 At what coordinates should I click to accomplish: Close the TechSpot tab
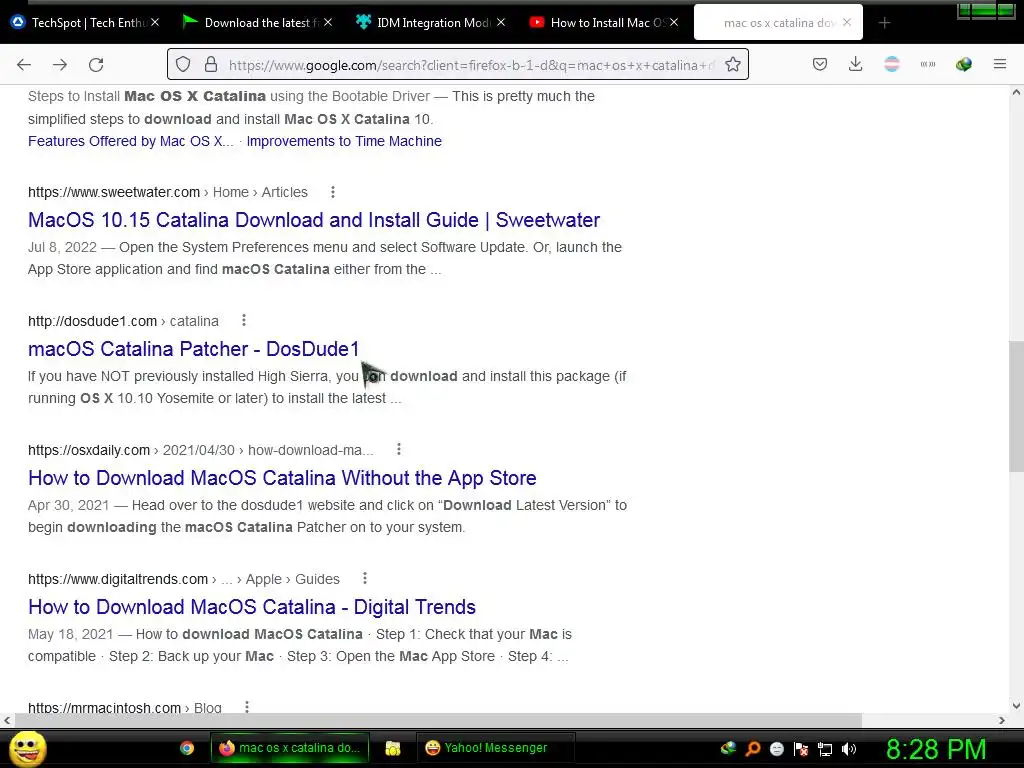[x=155, y=22]
